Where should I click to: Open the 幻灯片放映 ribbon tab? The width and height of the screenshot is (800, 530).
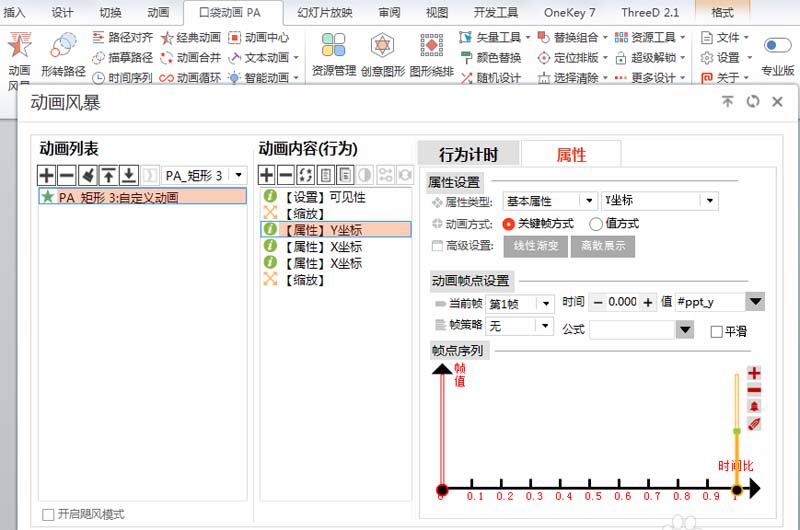[x=324, y=12]
